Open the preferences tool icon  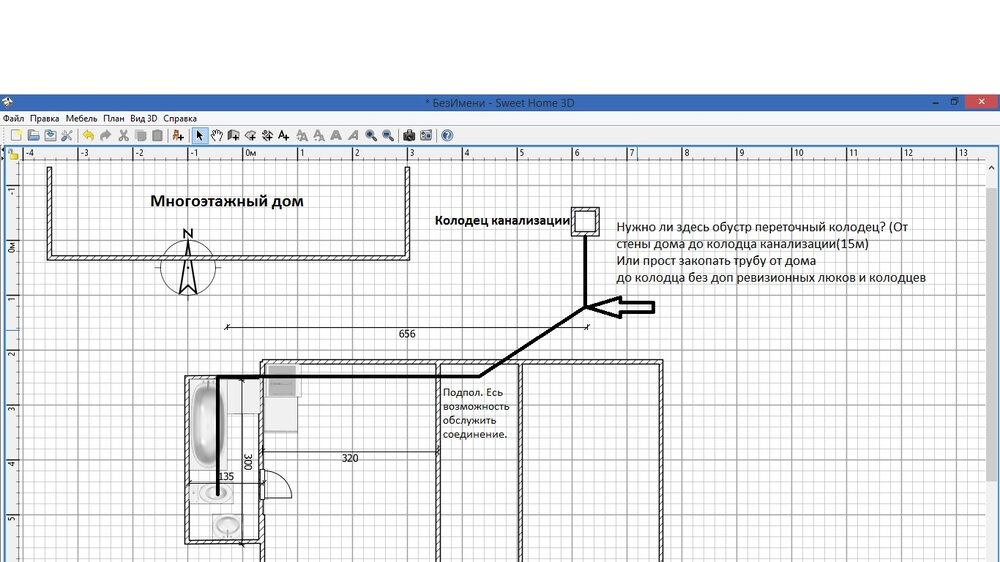pos(67,135)
